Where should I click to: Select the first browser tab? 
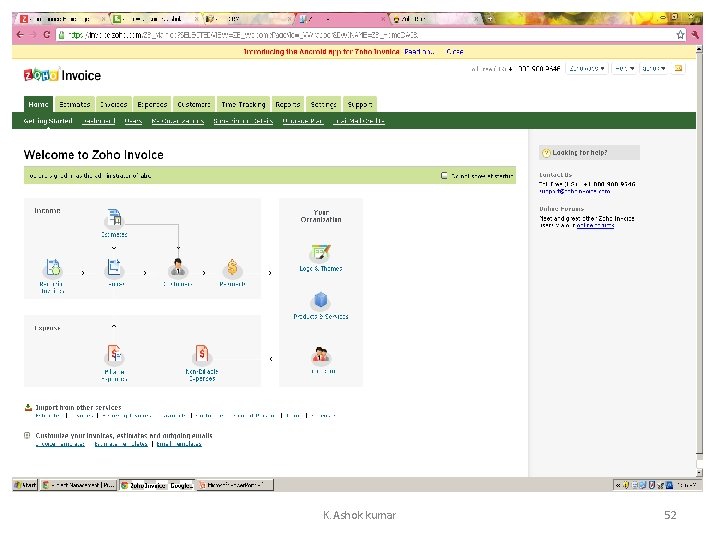[x=62, y=19]
